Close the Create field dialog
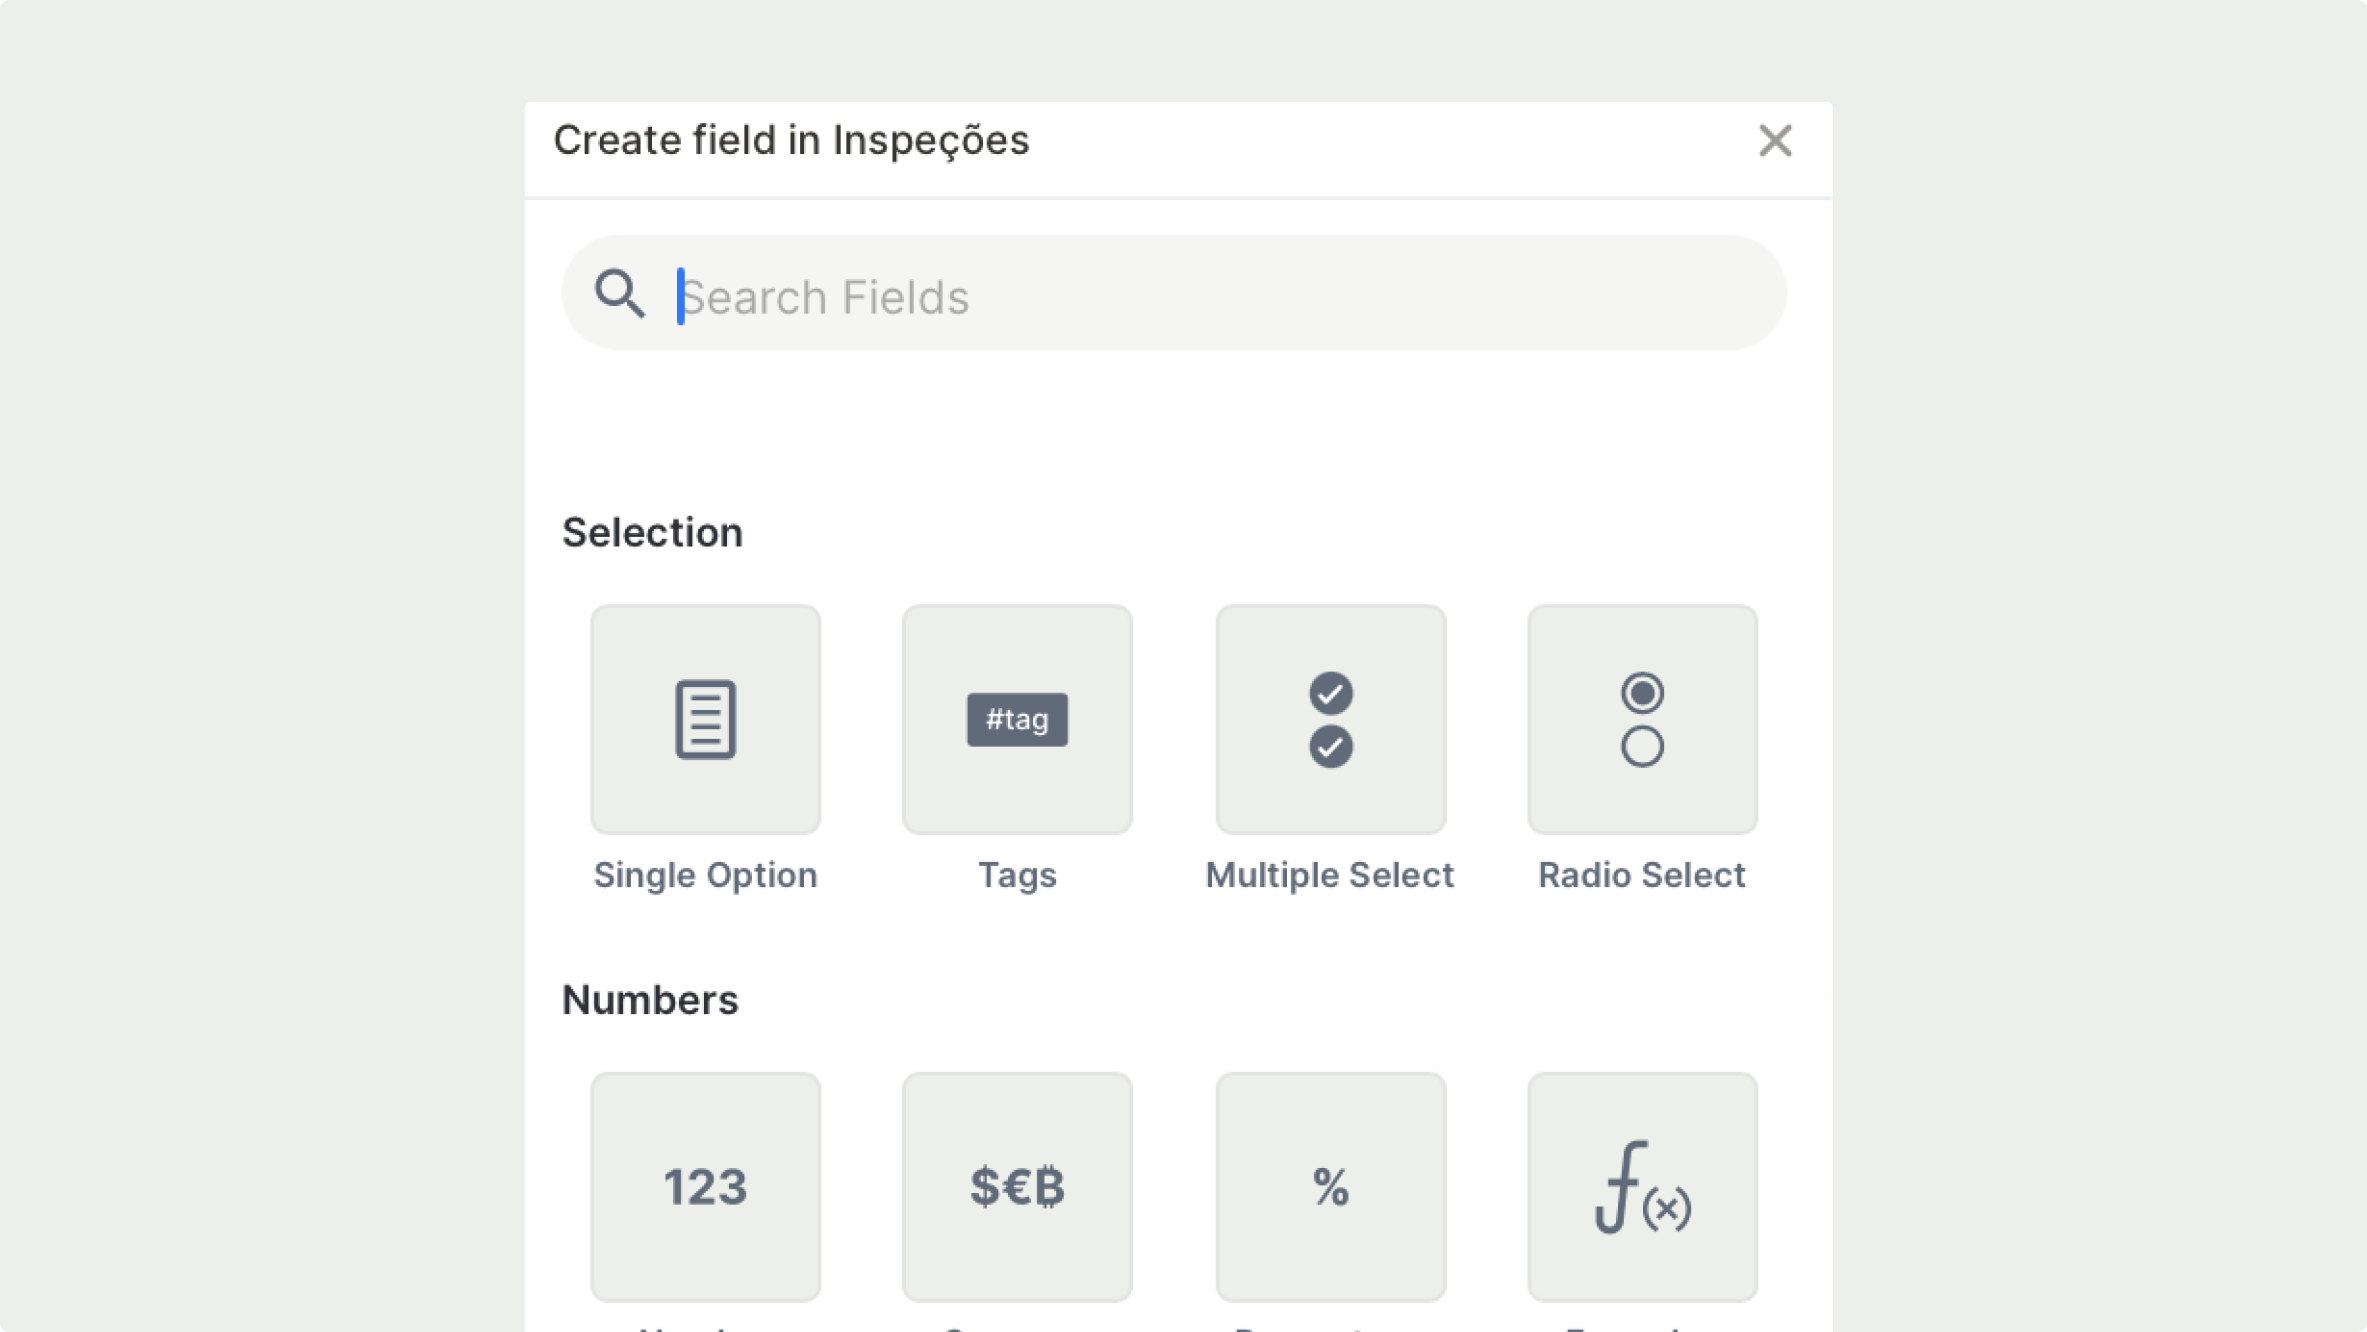The image size is (2367, 1332). [1775, 141]
